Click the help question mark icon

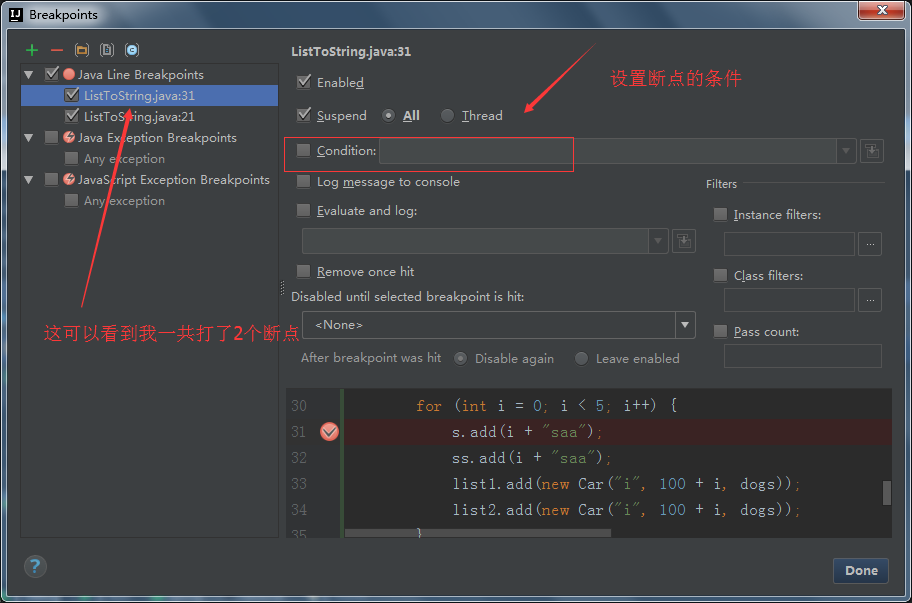click(x=34, y=566)
